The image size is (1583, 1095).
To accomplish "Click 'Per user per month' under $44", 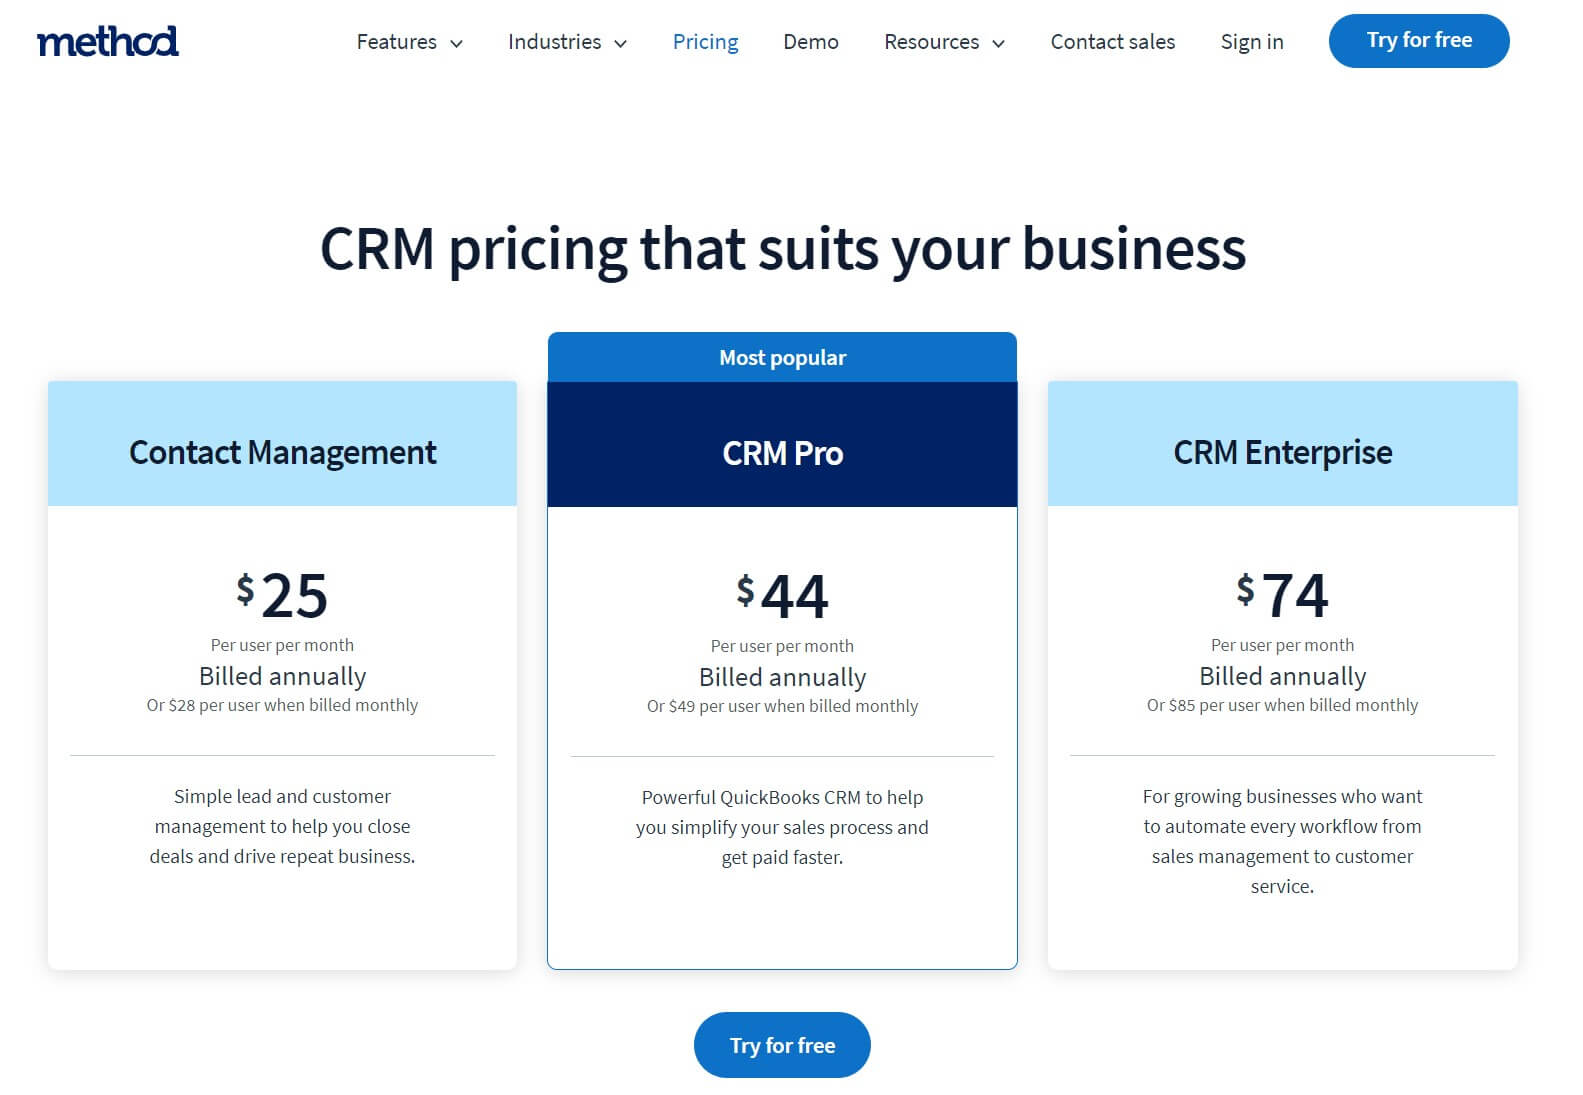I will (782, 646).
